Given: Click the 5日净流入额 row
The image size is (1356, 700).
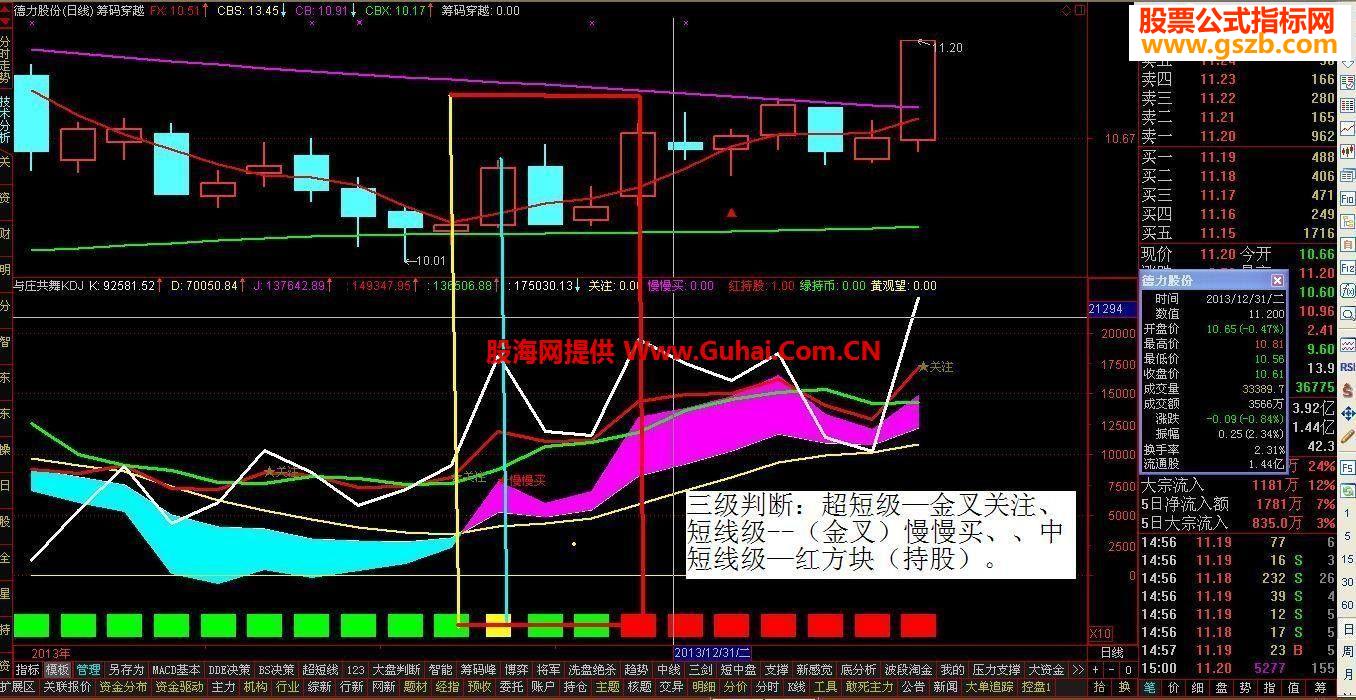Looking at the screenshot, I should click(1238, 504).
